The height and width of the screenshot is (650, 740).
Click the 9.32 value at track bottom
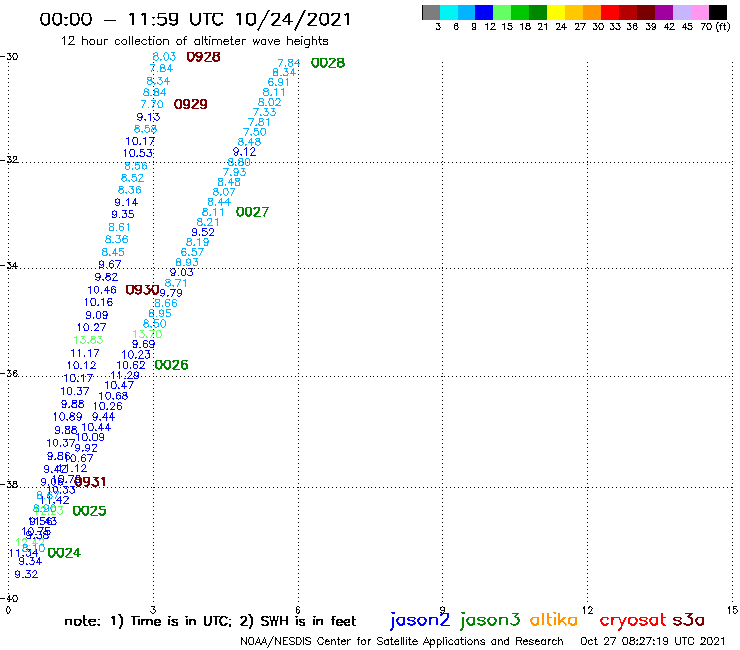pyautogui.click(x=26, y=574)
